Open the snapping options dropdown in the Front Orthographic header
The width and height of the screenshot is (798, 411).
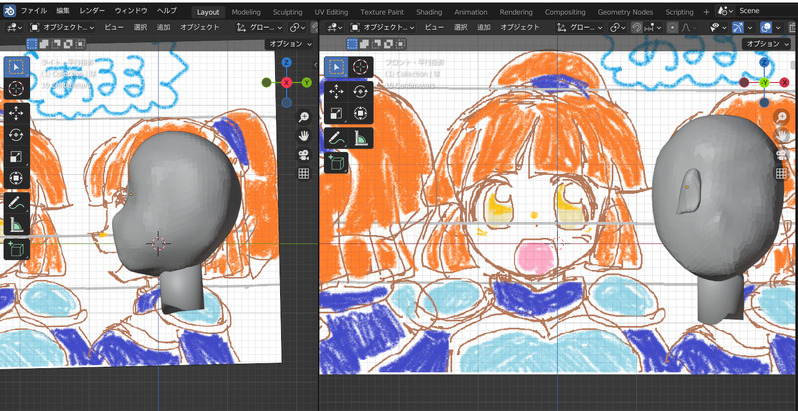coord(650,27)
